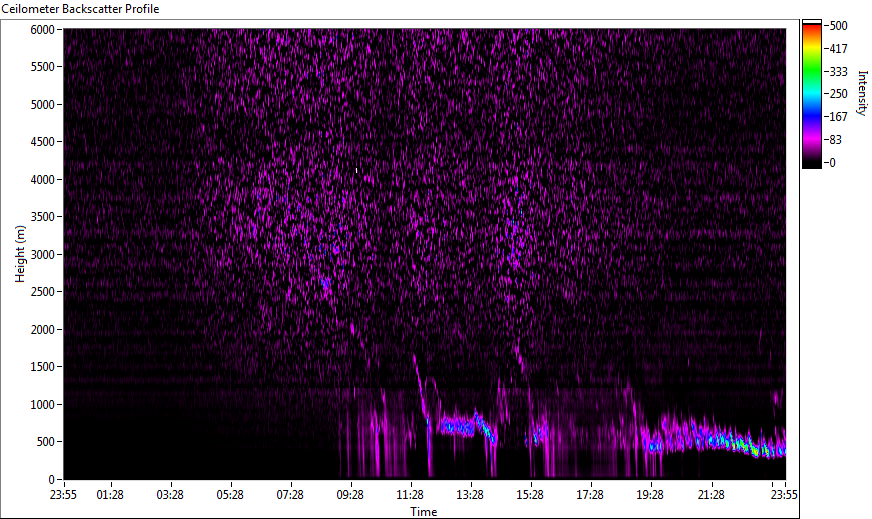
Task: Select the 2000 height axis value
Action: coord(42,330)
